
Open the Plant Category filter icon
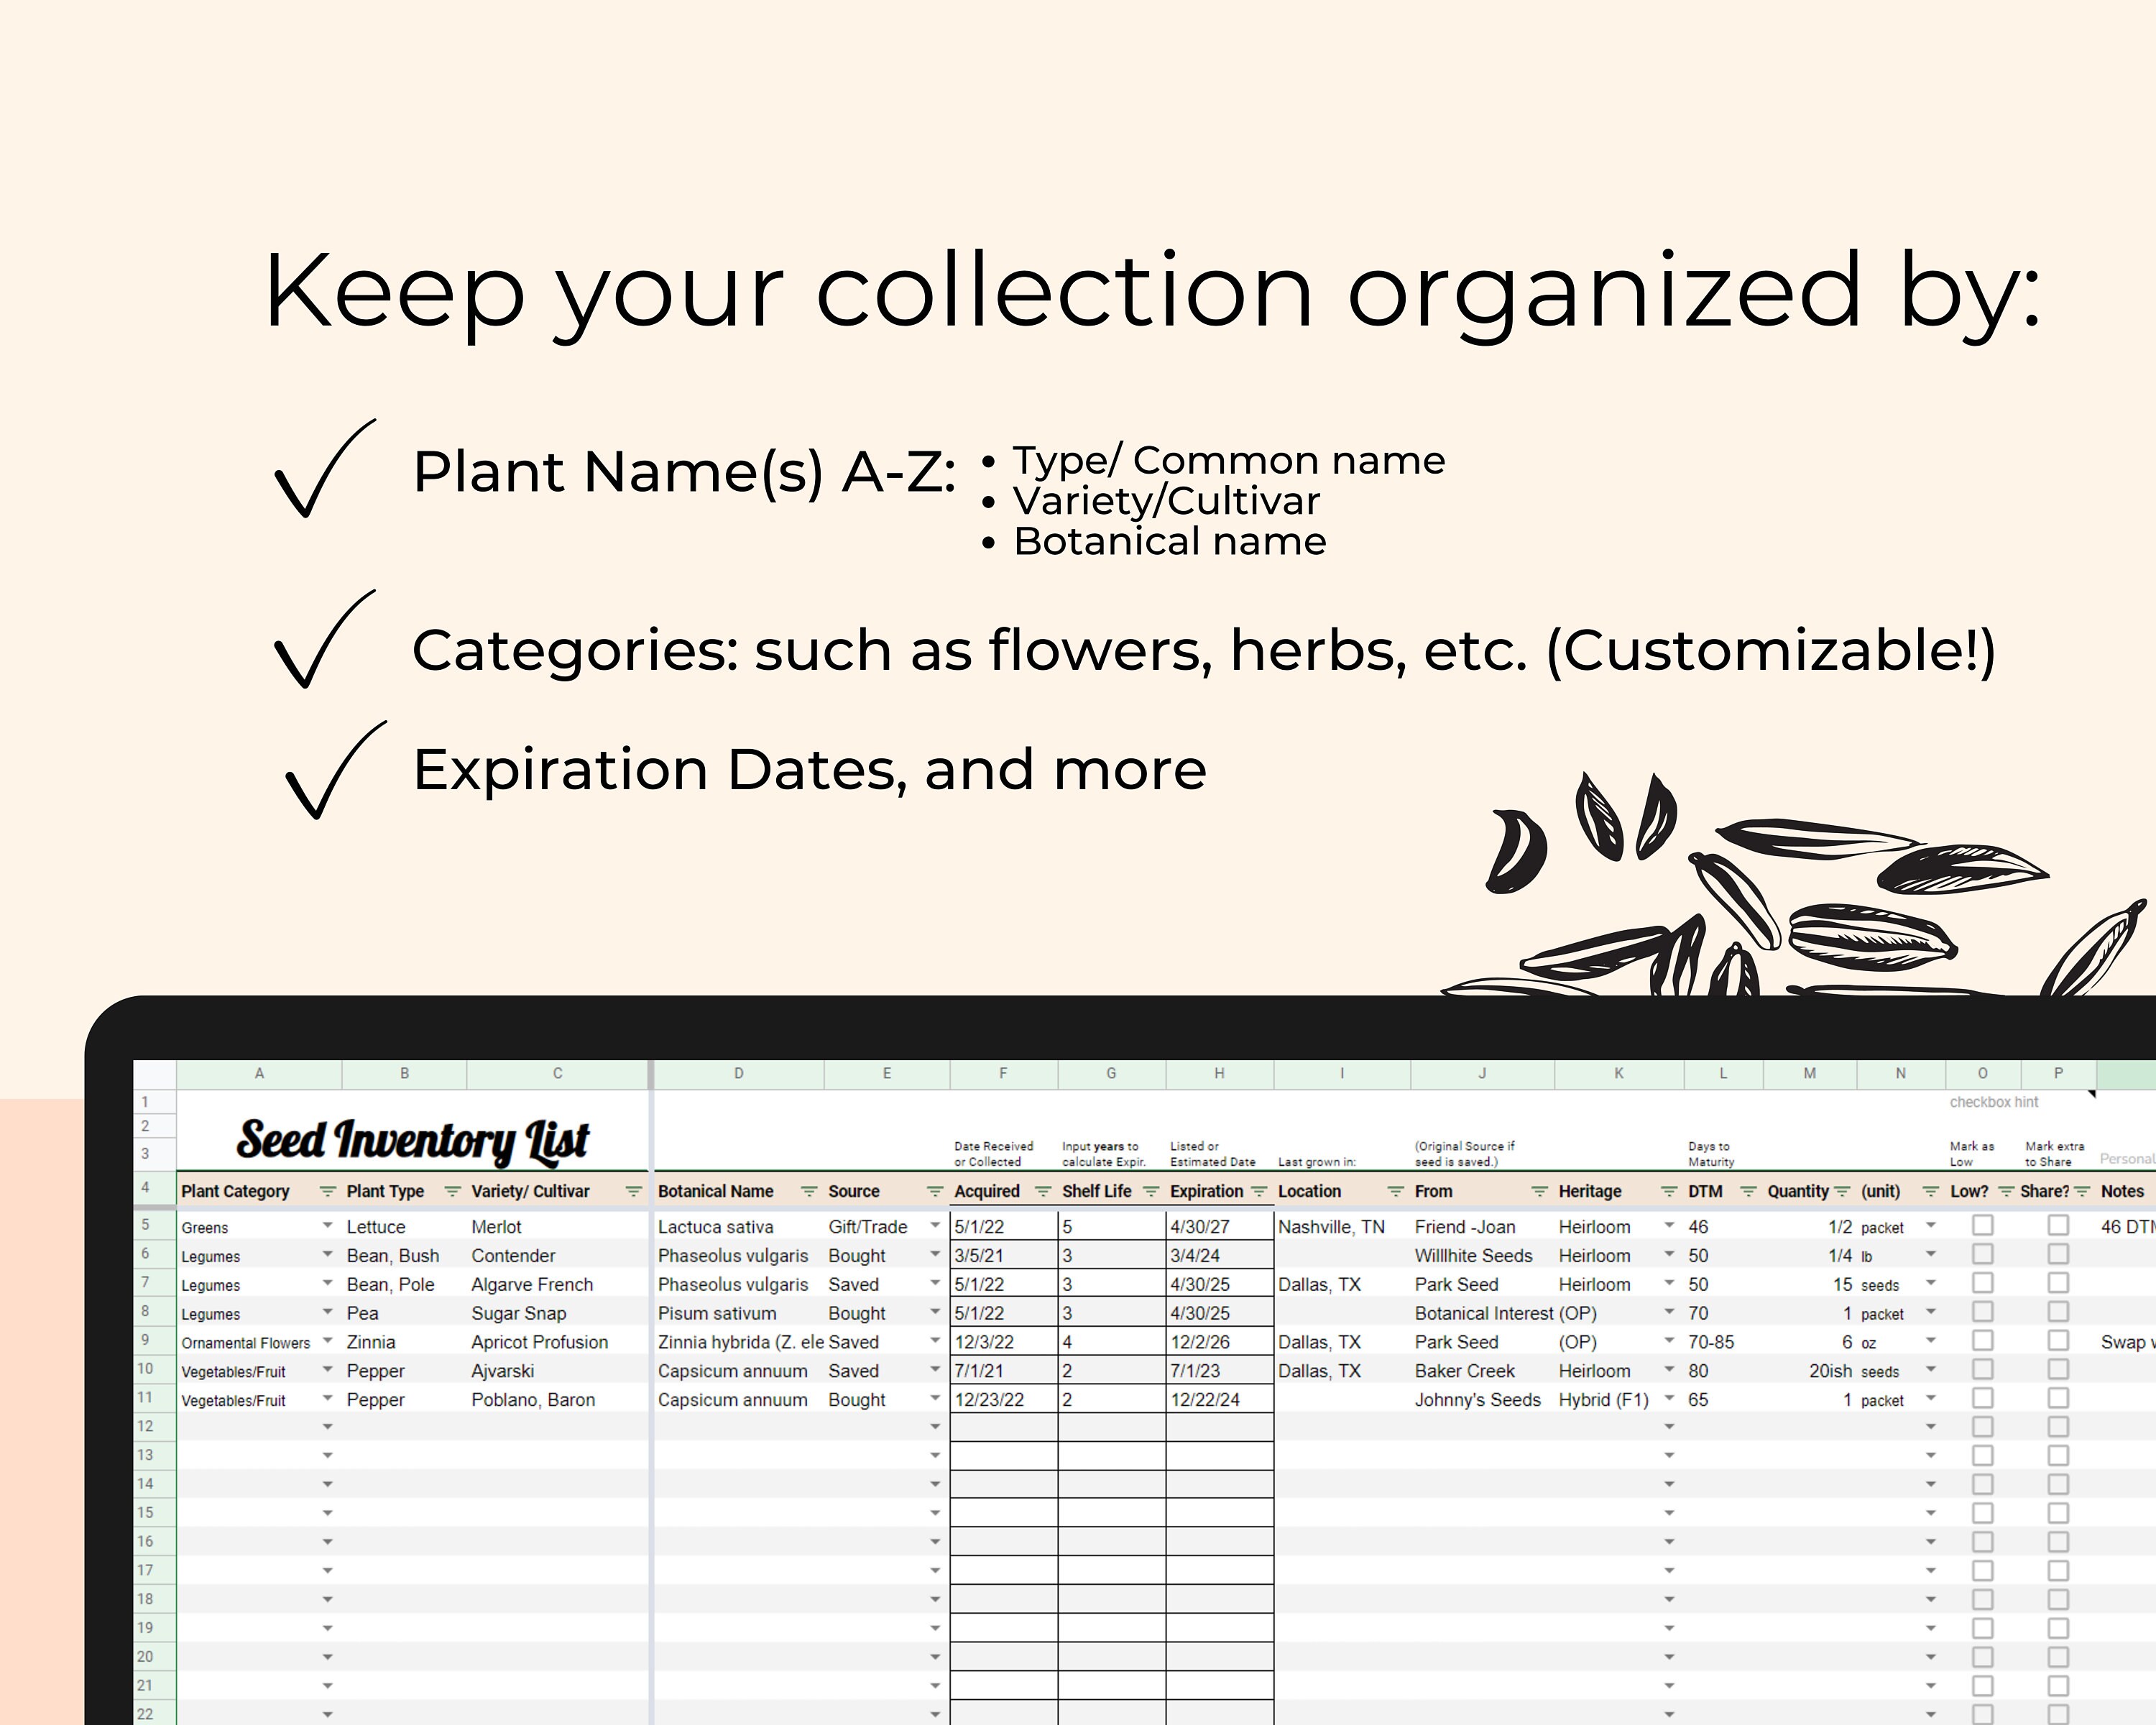pos(327,1192)
